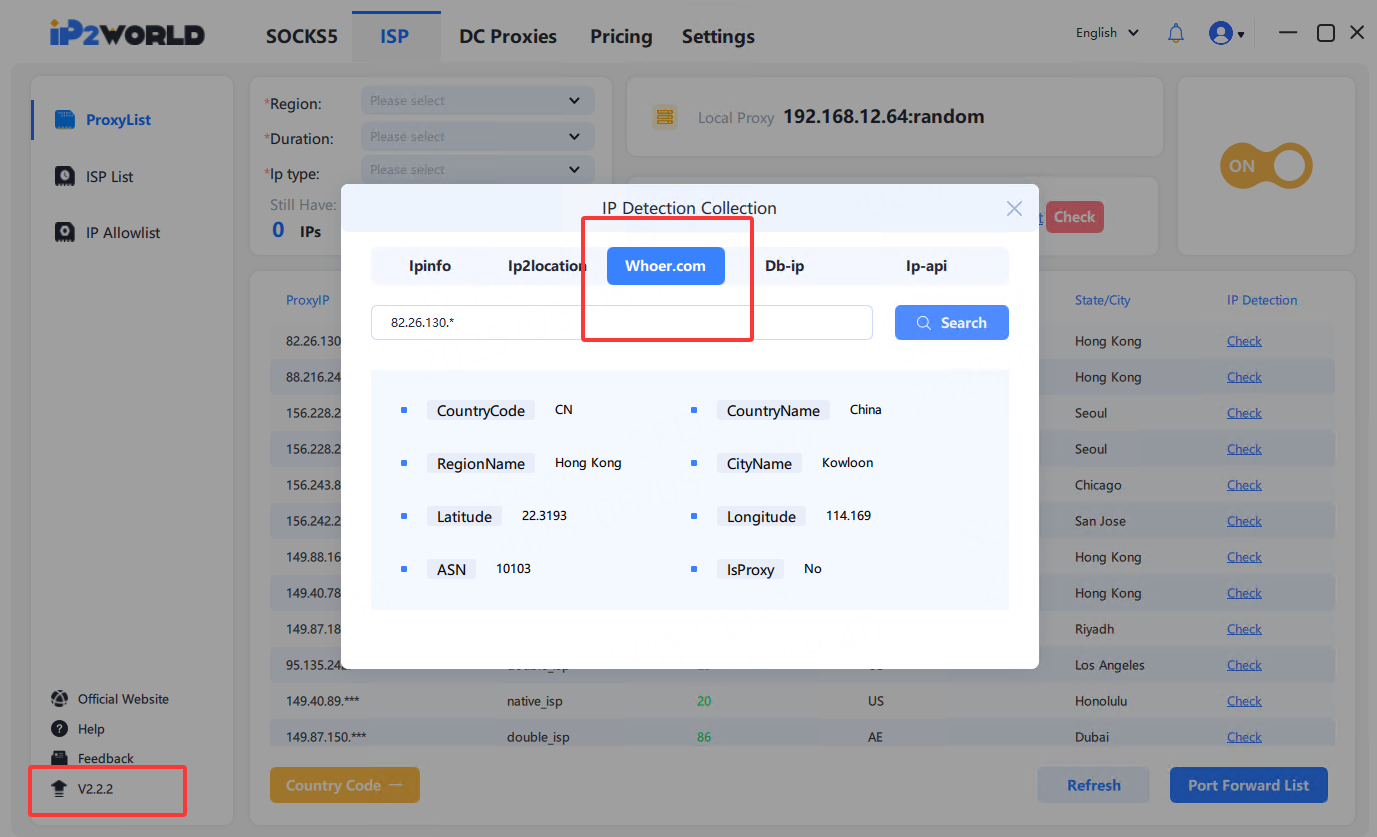Click Check link in Honolulu row
Viewport: 1377px width, 837px height.
tap(1244, 701)
